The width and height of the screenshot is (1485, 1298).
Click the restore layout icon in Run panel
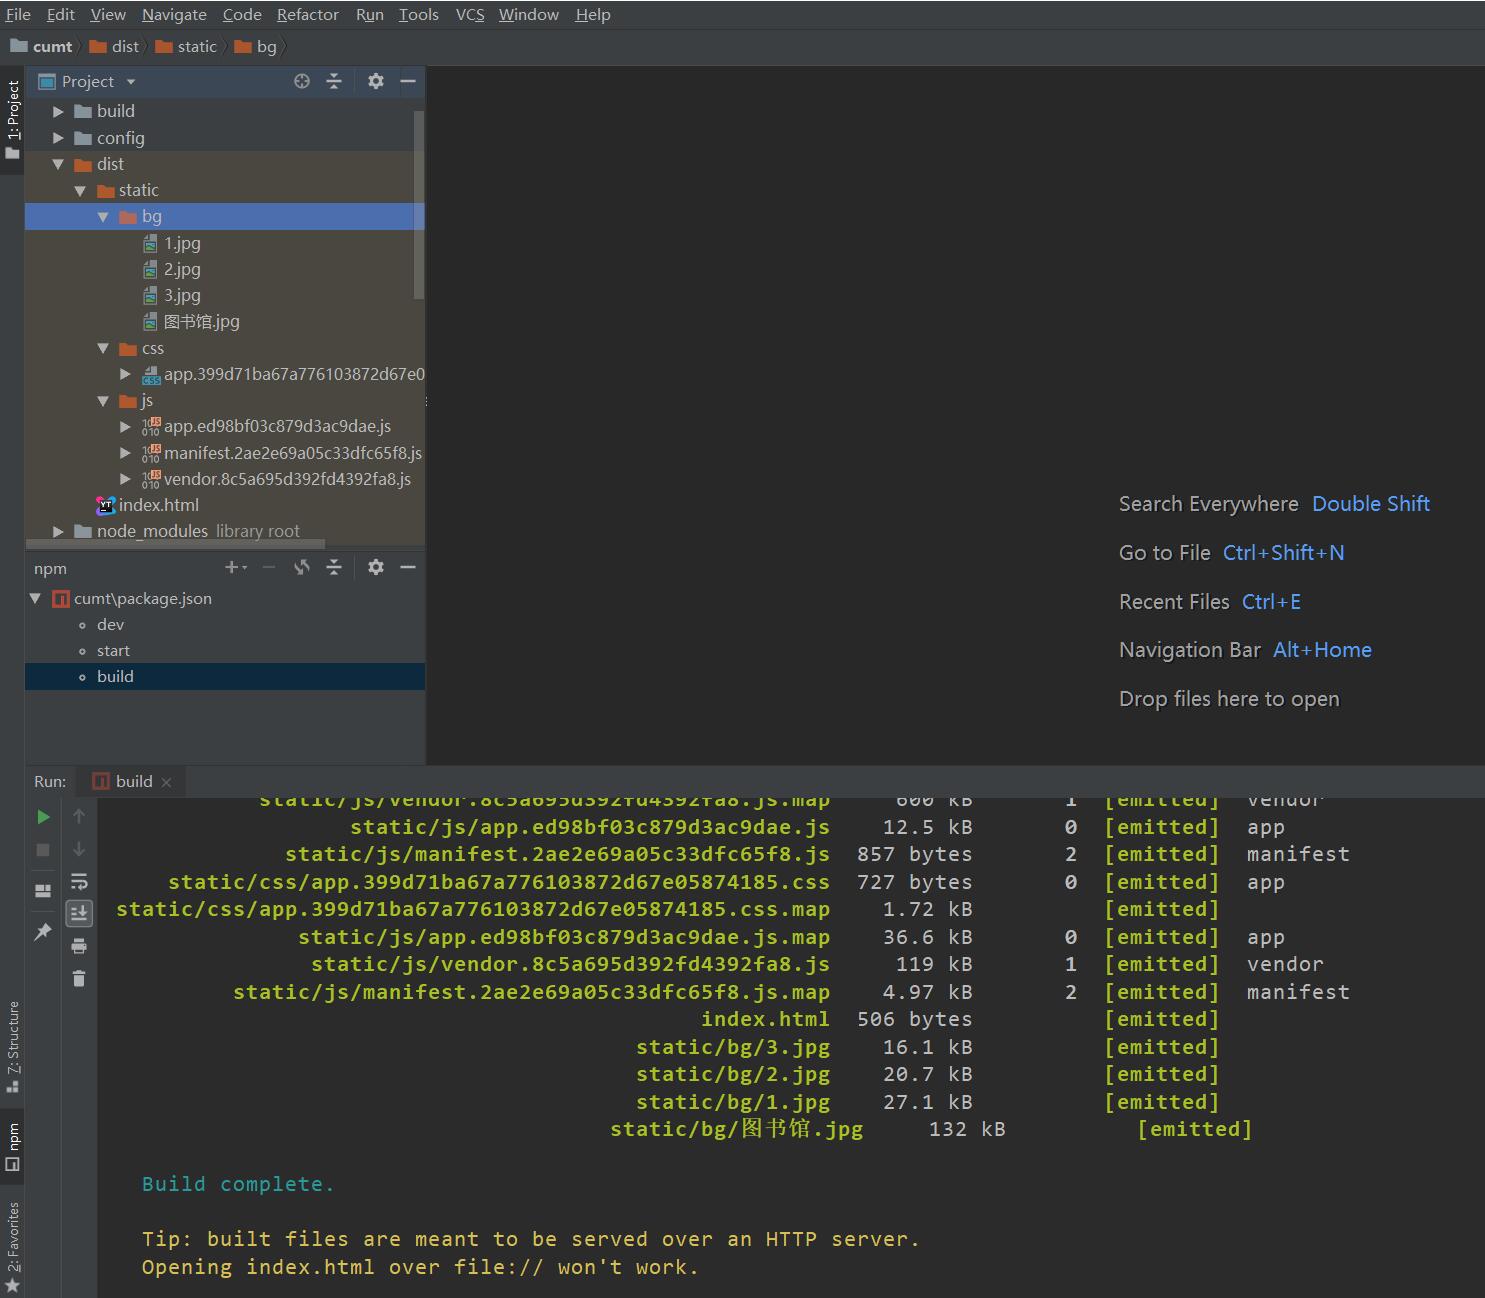coord(43,891)
